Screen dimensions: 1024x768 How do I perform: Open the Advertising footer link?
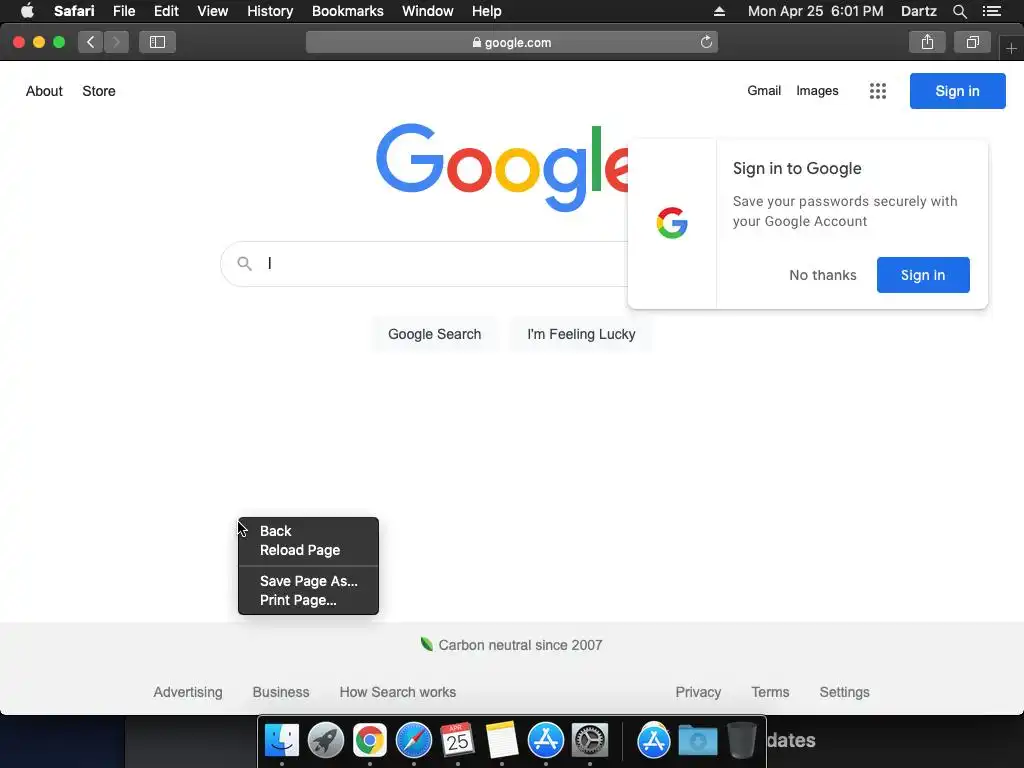tap(187, 692)
